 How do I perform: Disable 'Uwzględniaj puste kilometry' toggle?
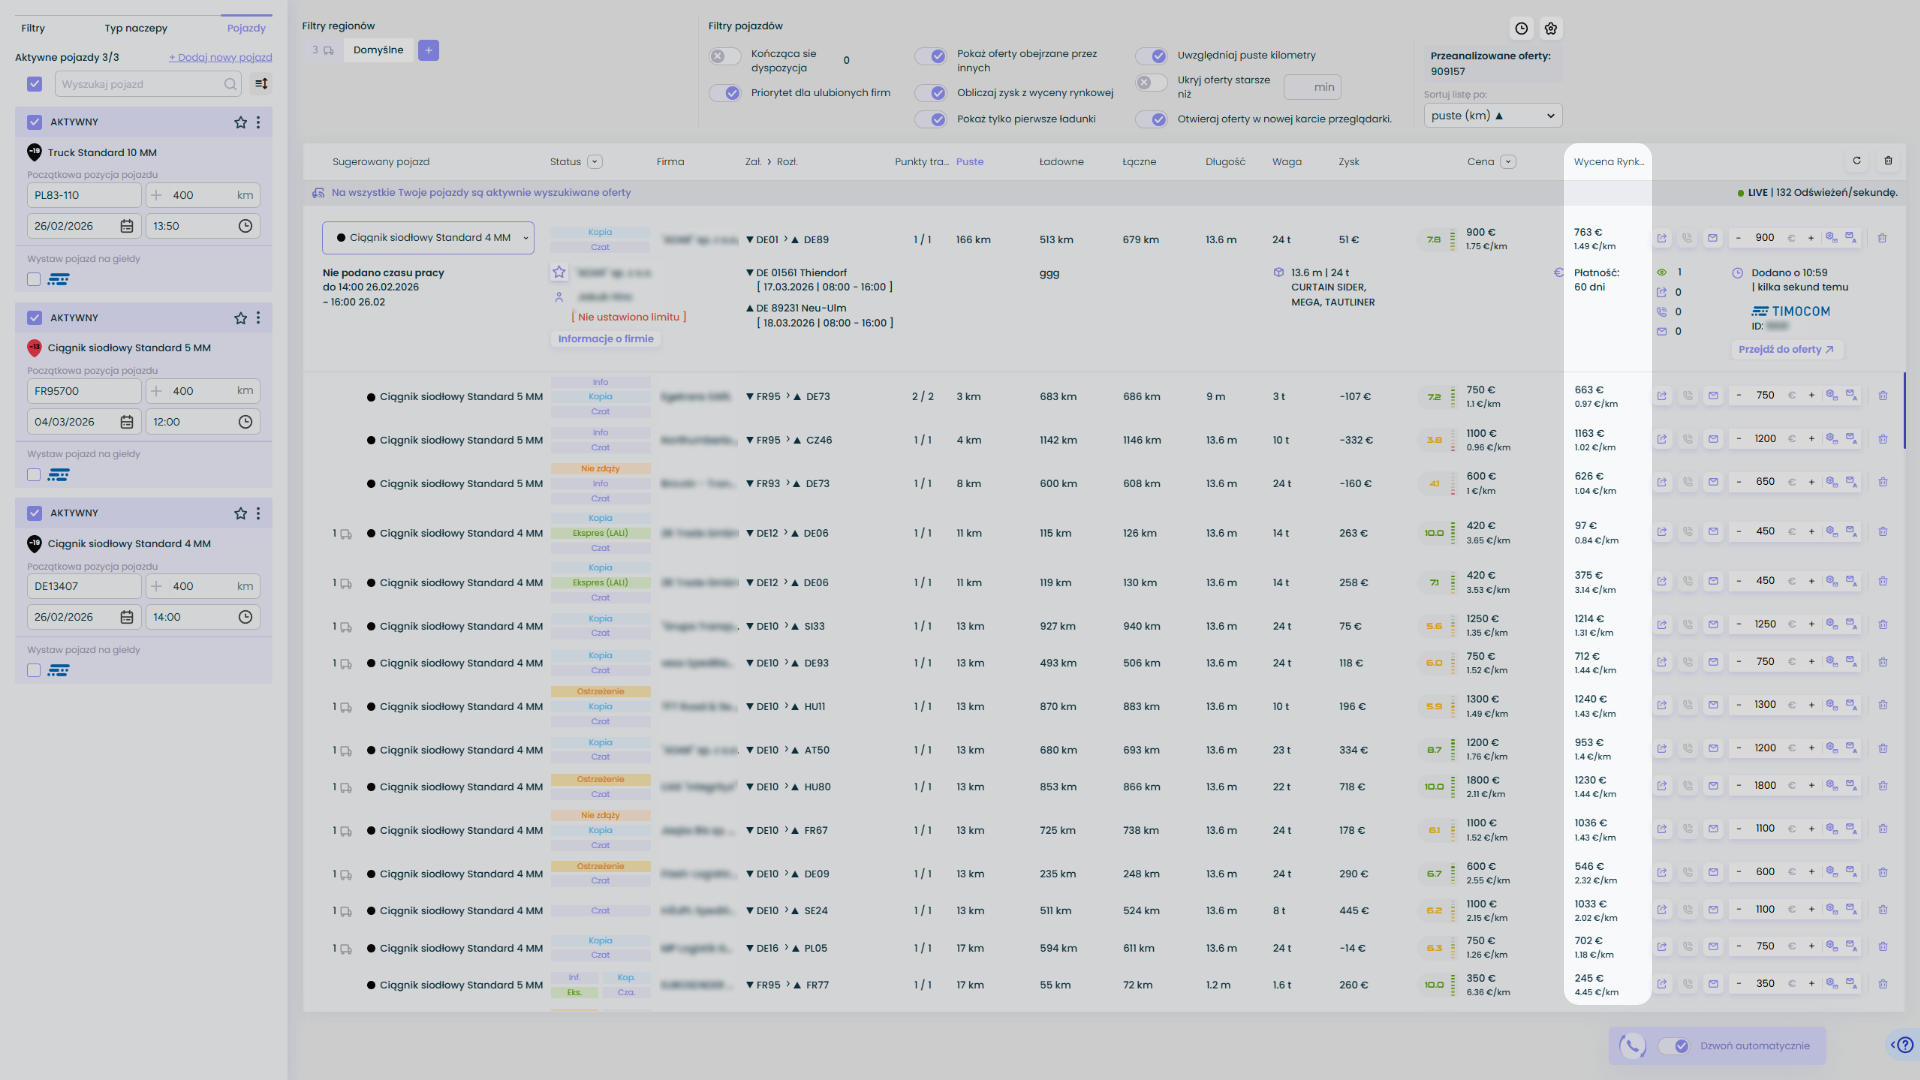tap(1151, 56)
